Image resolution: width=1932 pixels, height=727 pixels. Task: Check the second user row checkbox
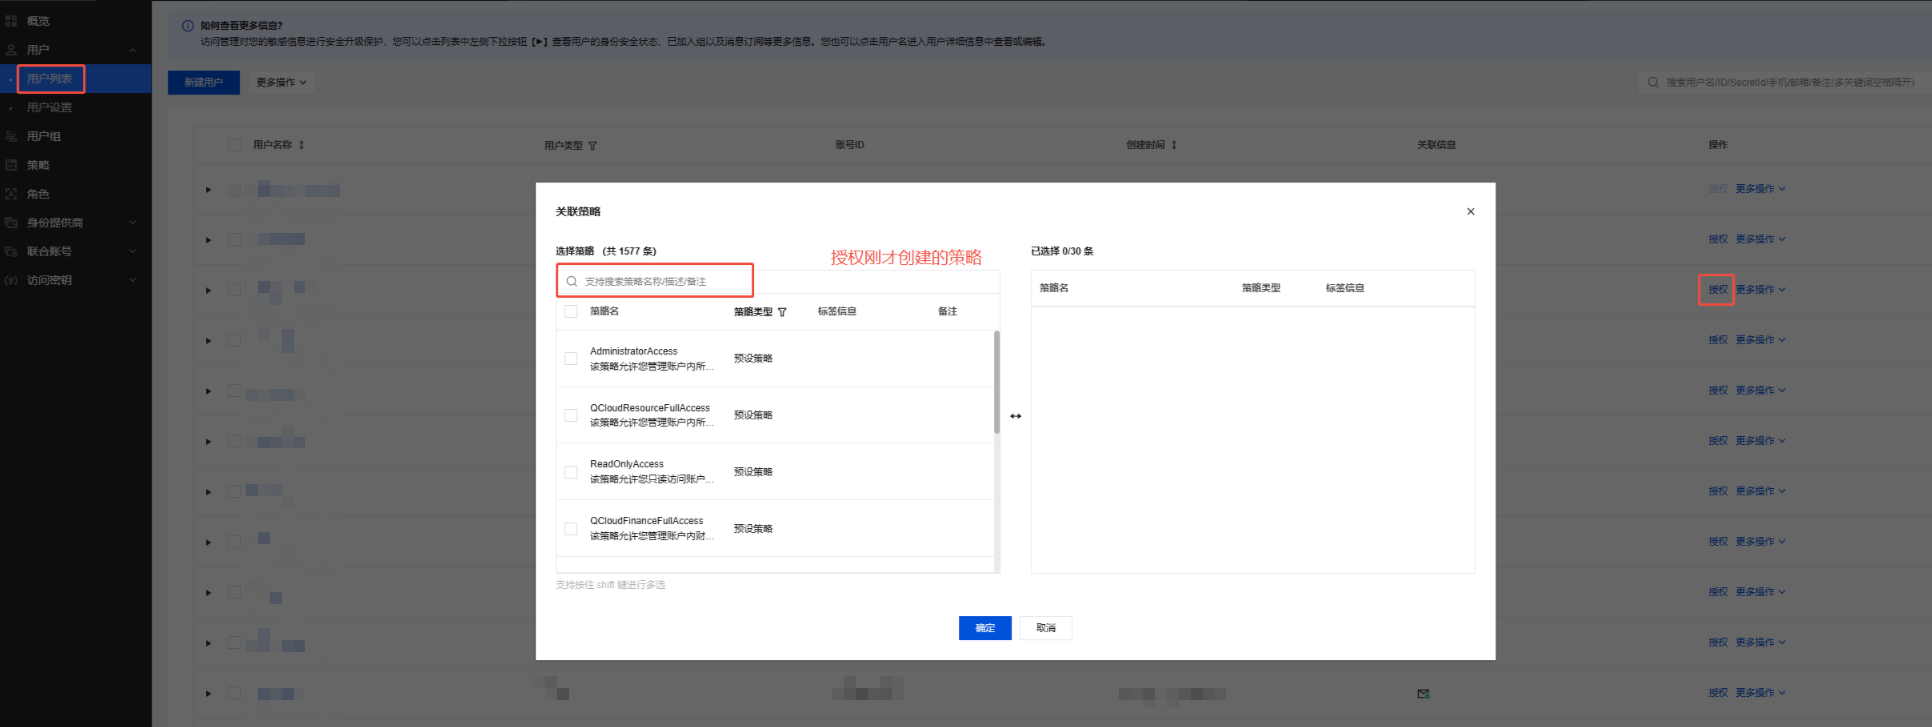(x=234, y=239)
